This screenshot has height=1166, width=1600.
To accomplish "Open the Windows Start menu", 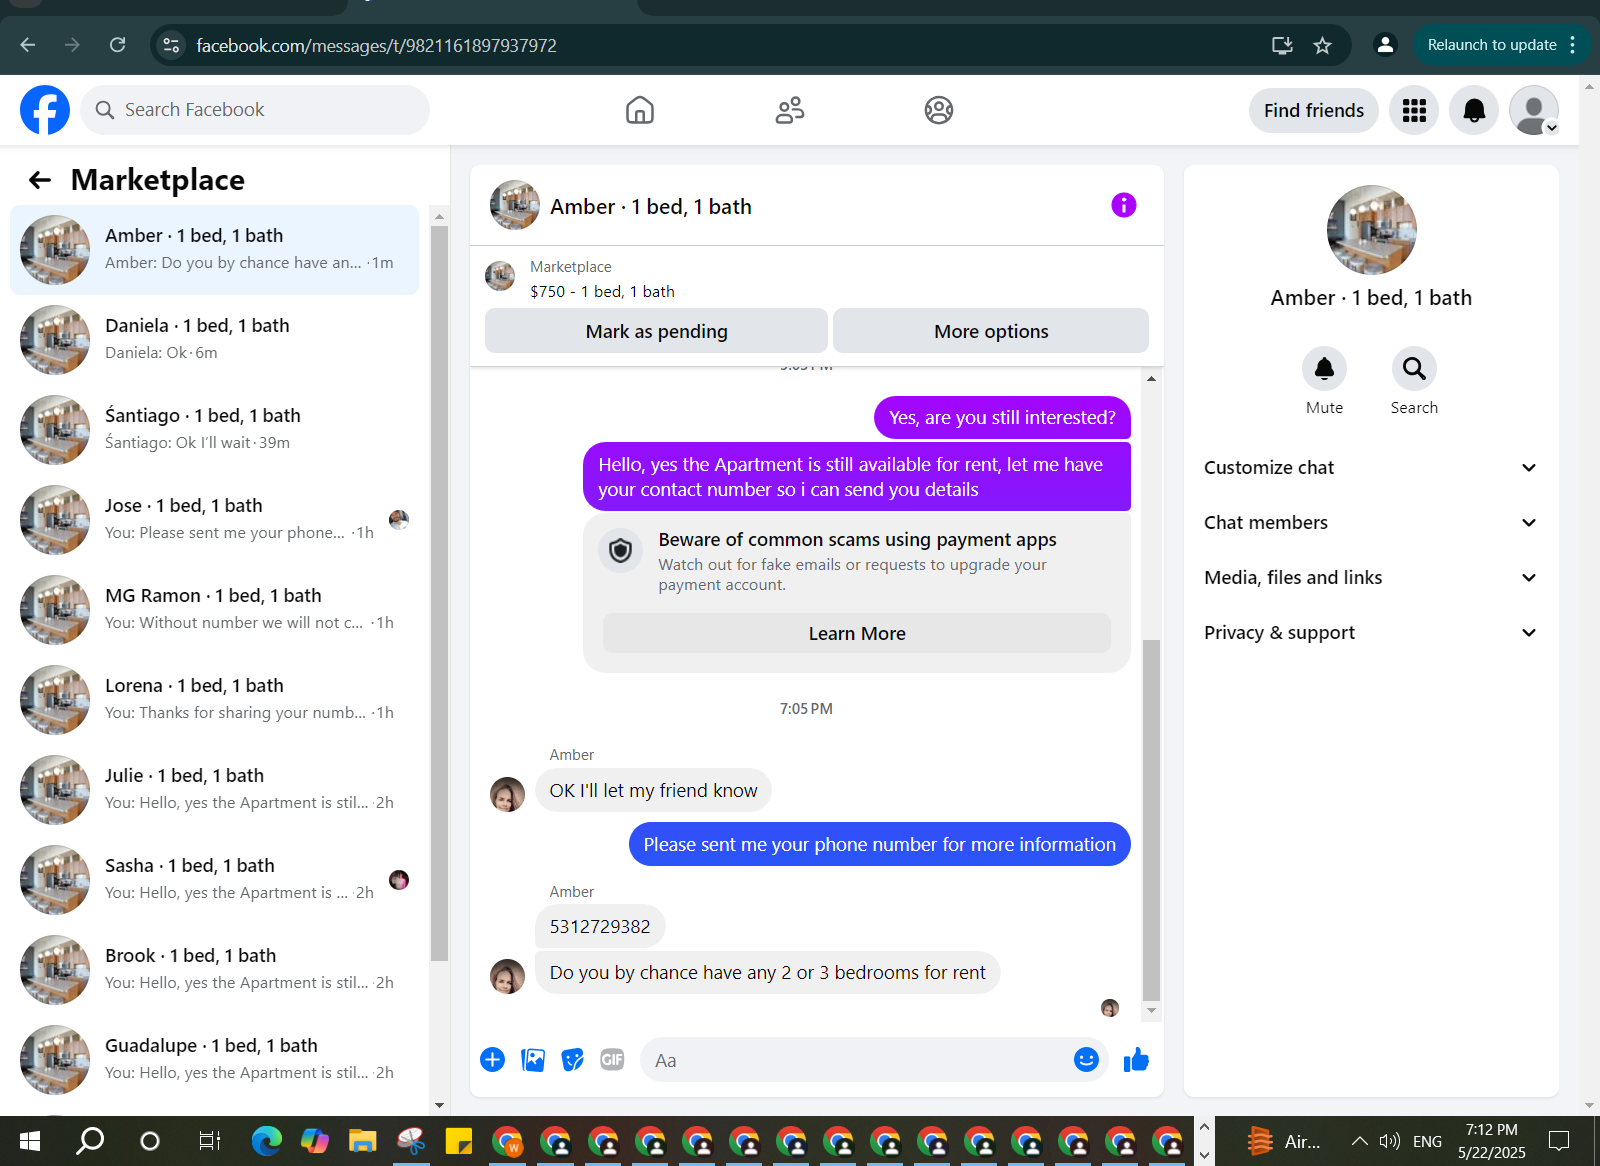I will tap(30, 1141).
